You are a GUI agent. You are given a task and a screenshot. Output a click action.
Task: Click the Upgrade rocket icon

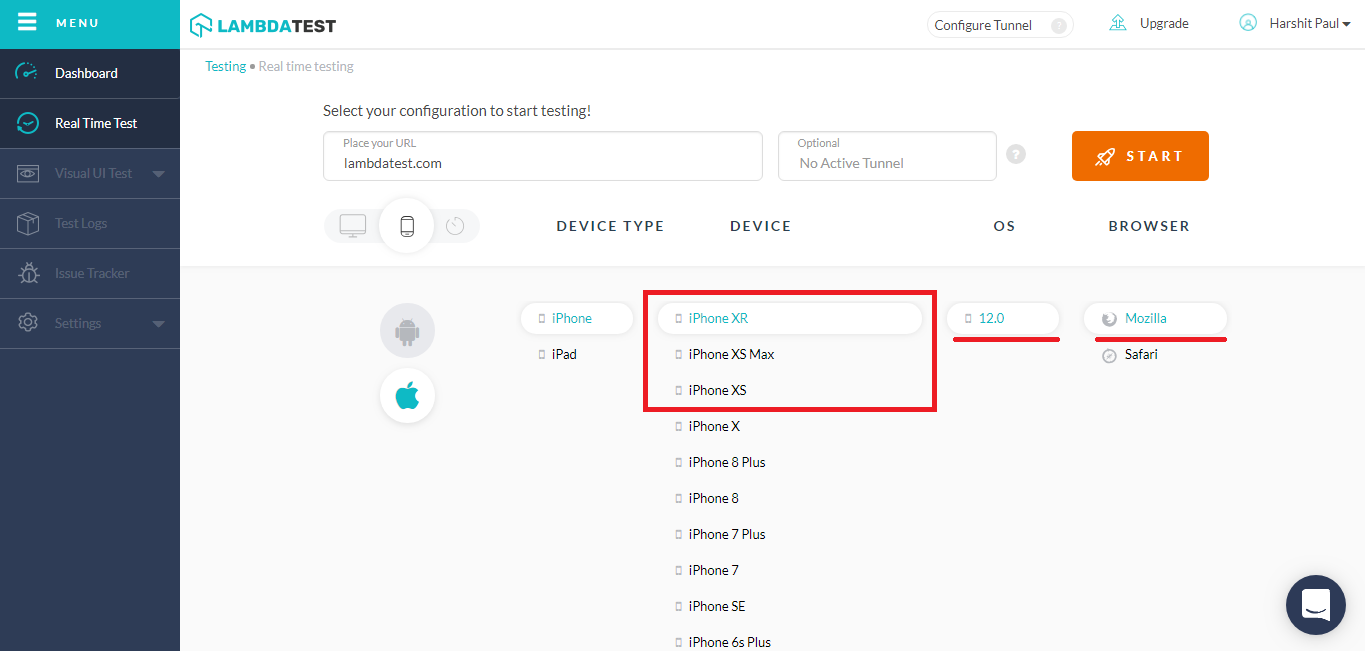pyautogui.click(x=1118, y=23)
